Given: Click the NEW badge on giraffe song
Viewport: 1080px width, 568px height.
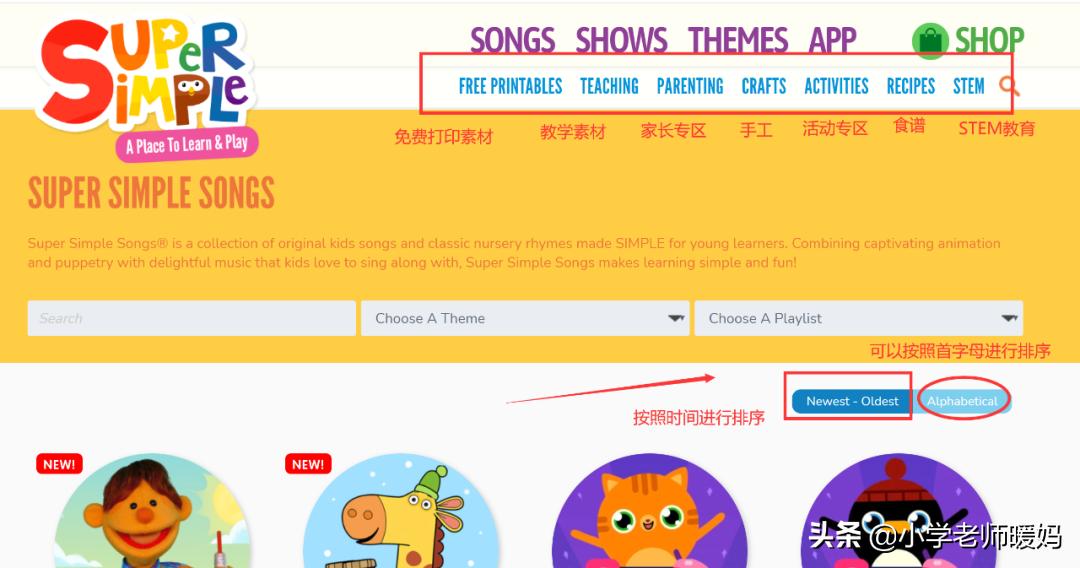Looking at the screenshot, I should tap(308, 464).
